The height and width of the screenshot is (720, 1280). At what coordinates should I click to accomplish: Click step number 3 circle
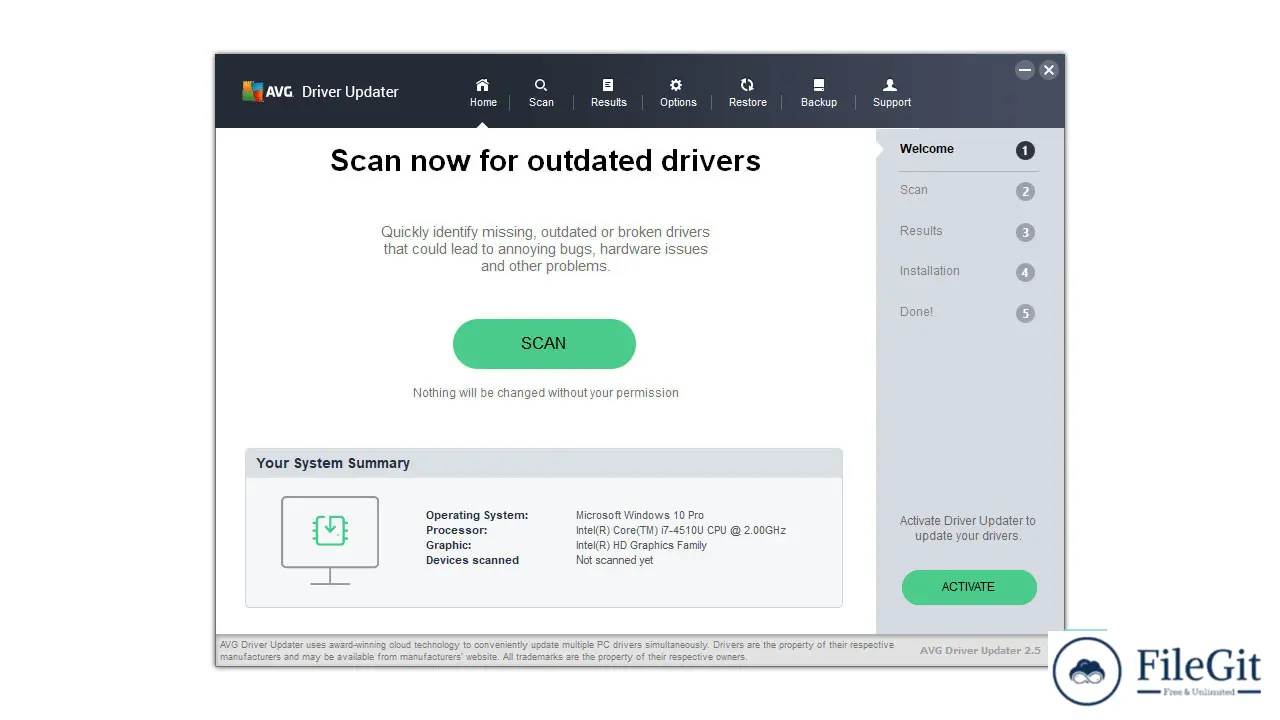tap(1025, 233)
